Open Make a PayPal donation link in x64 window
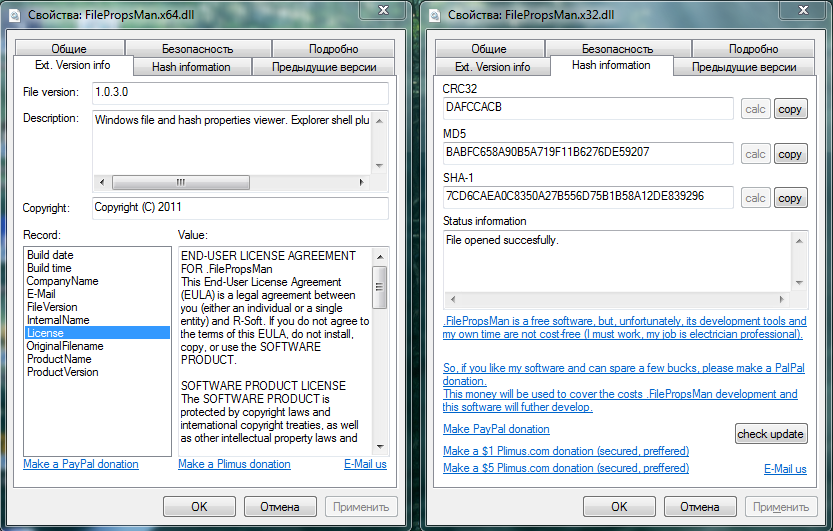The width and height of the screenshot is (833, 531). (81, 464)
